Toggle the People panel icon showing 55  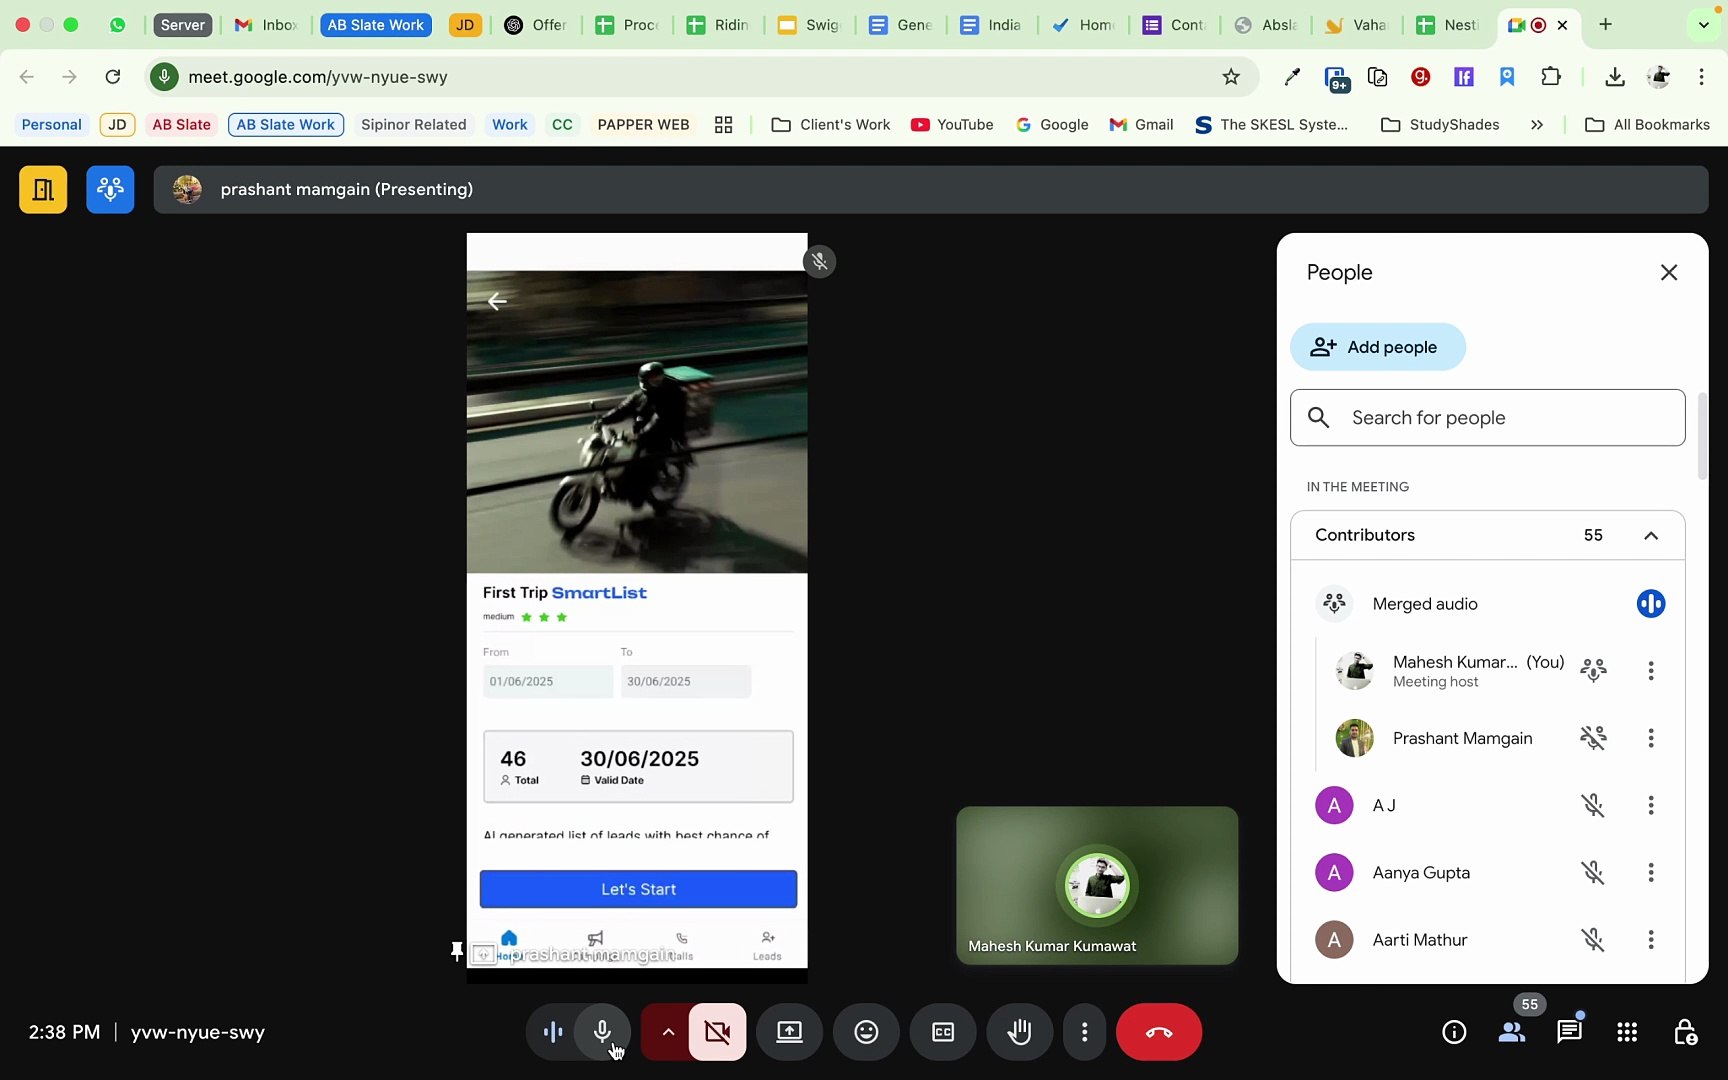click(x=1512, y=1032)
